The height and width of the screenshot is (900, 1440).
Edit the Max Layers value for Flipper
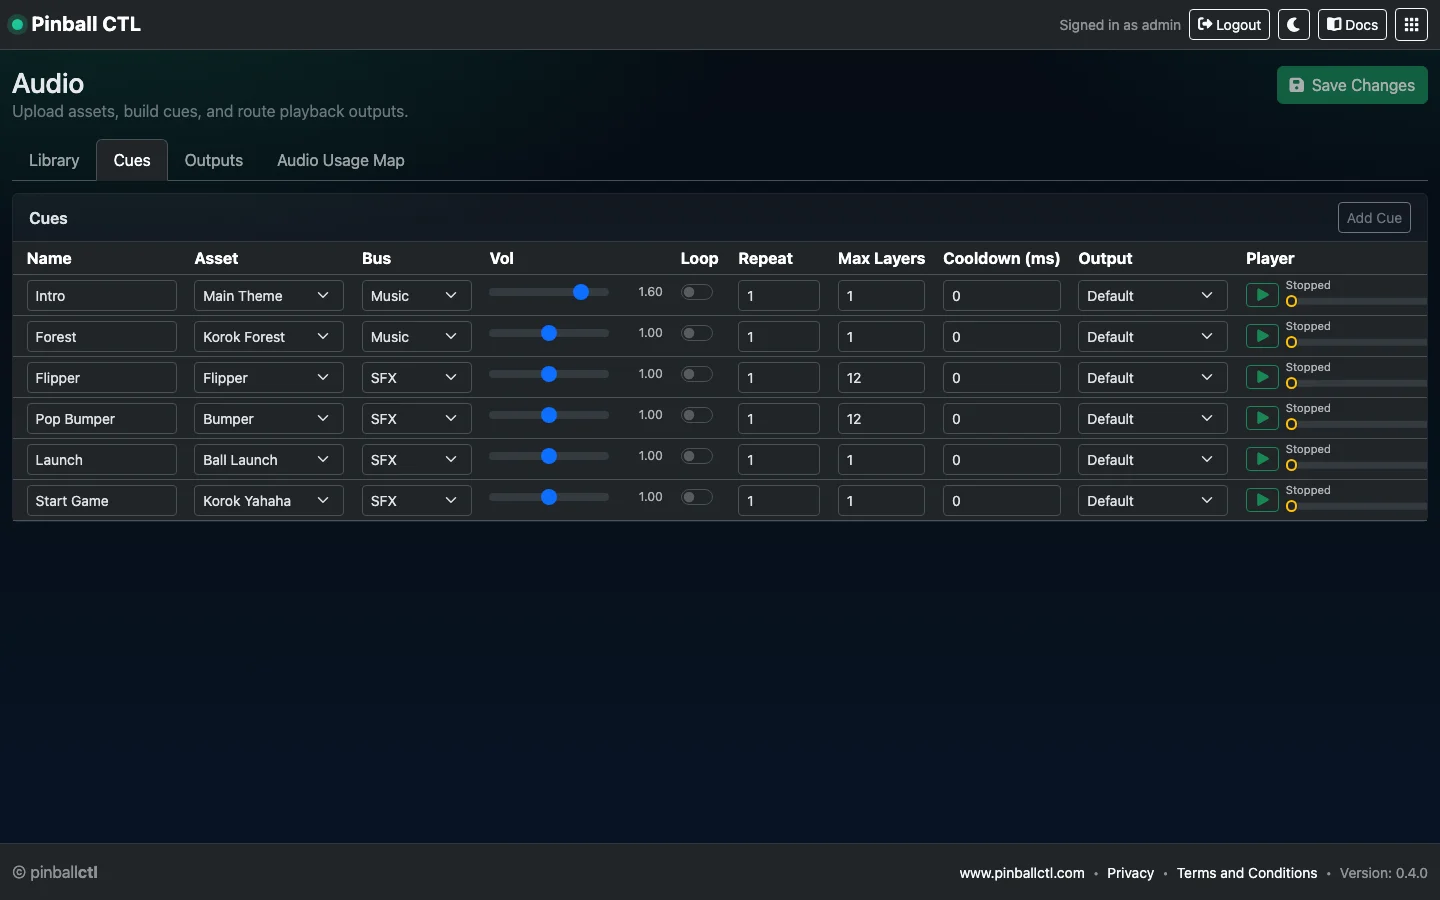(880, 377)
